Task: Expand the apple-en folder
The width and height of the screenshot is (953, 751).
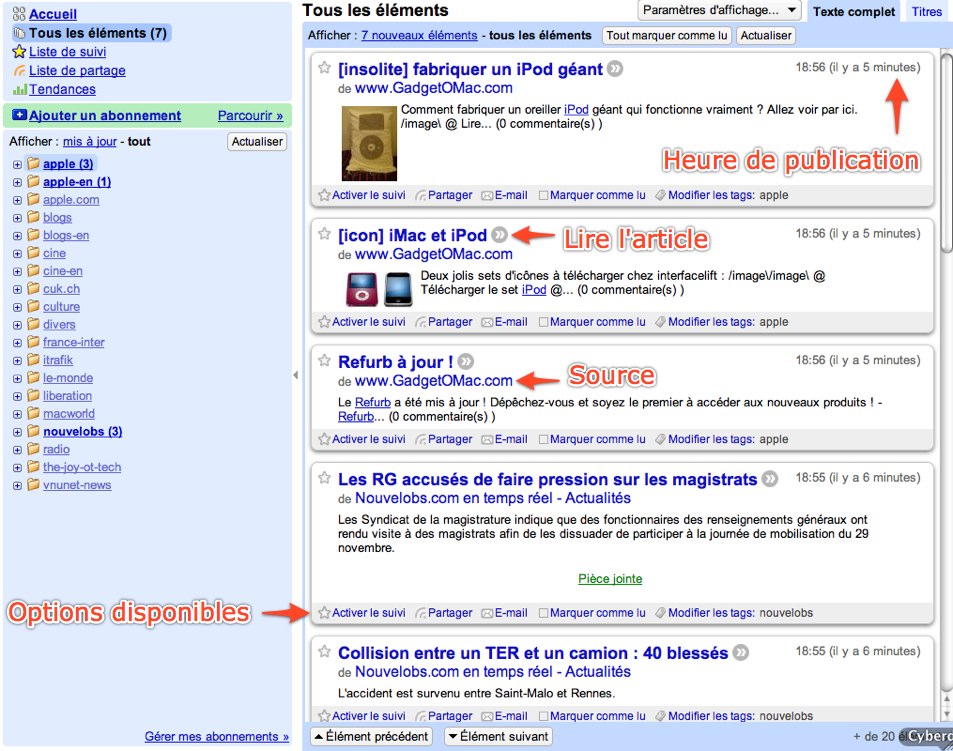Action: [x=17, y=182]
